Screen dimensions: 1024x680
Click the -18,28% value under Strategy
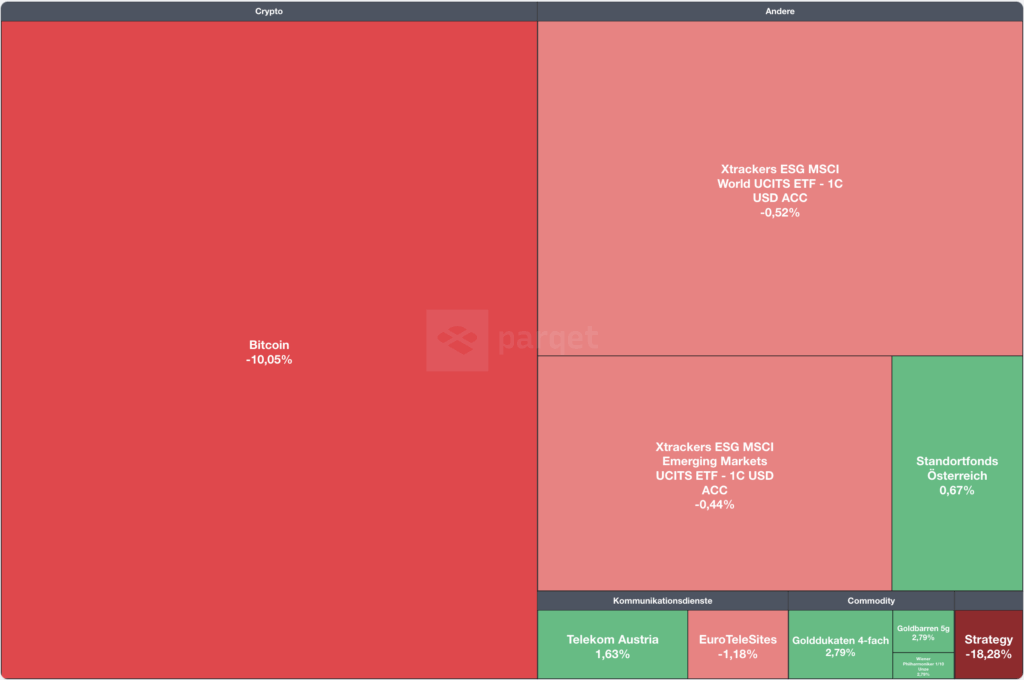[989, 654]
